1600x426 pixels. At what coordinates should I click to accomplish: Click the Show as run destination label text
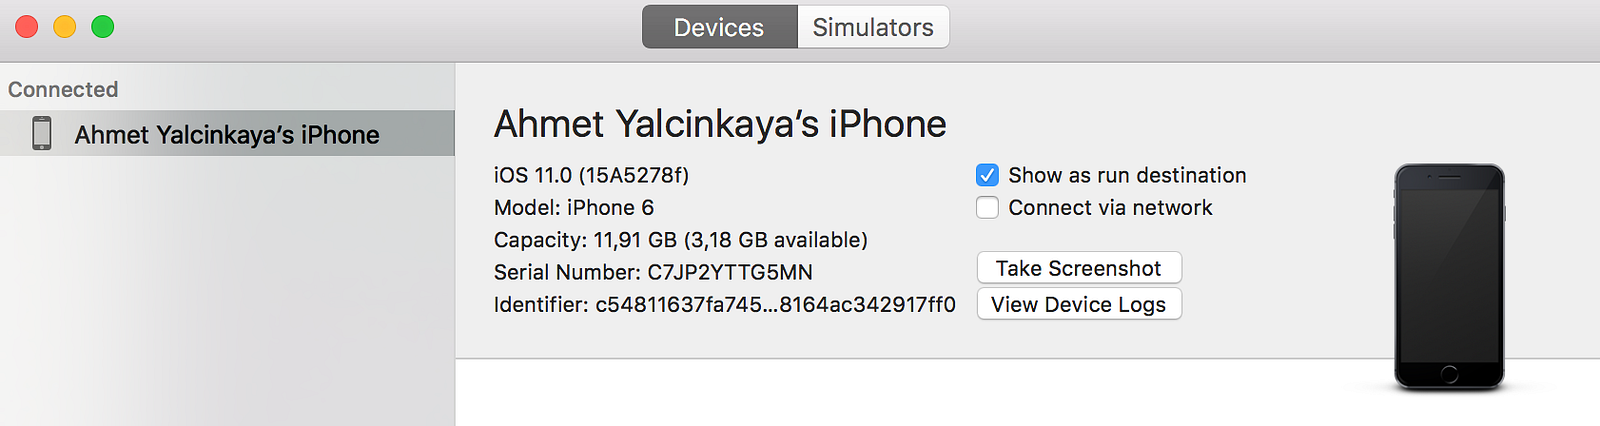click(x=1127, y=176)
